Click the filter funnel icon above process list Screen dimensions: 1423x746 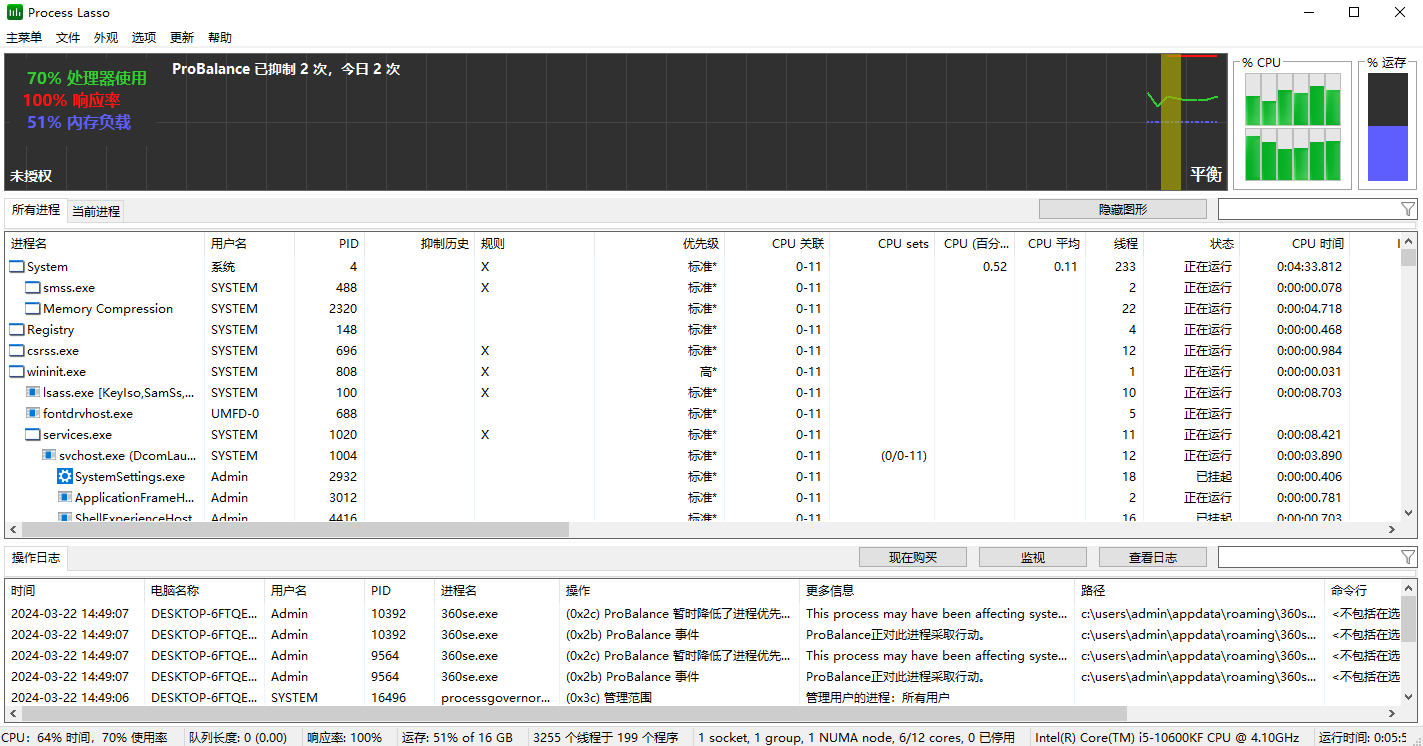[1407, 209]
